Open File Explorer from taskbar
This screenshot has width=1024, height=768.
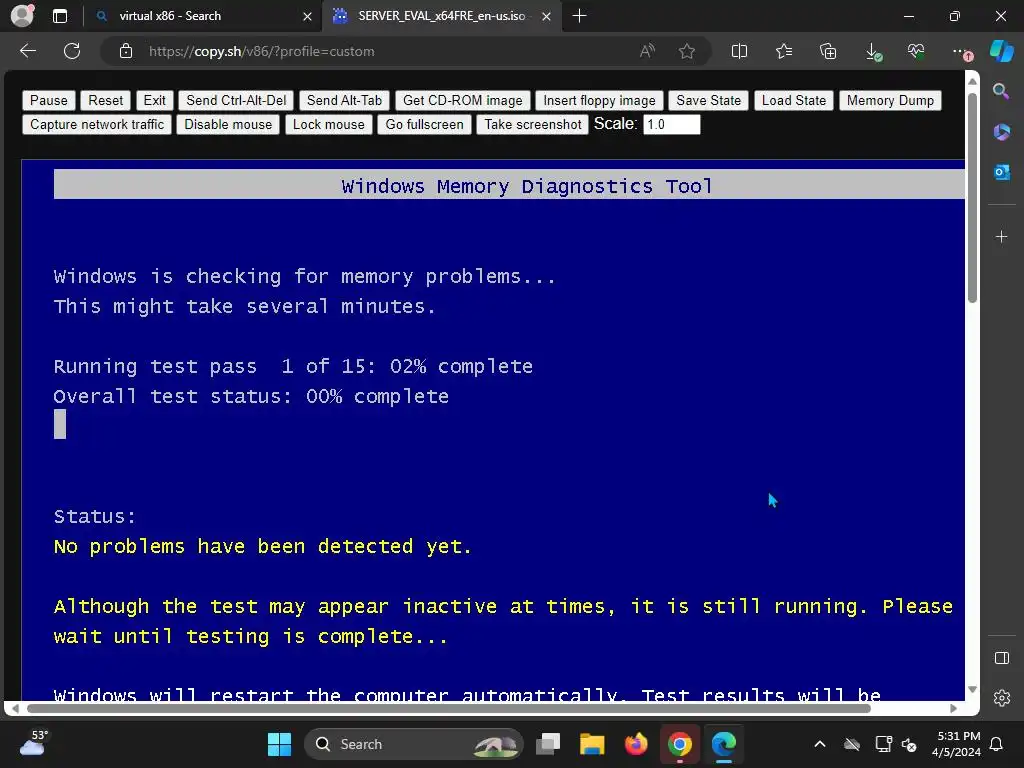coord(592,744)
